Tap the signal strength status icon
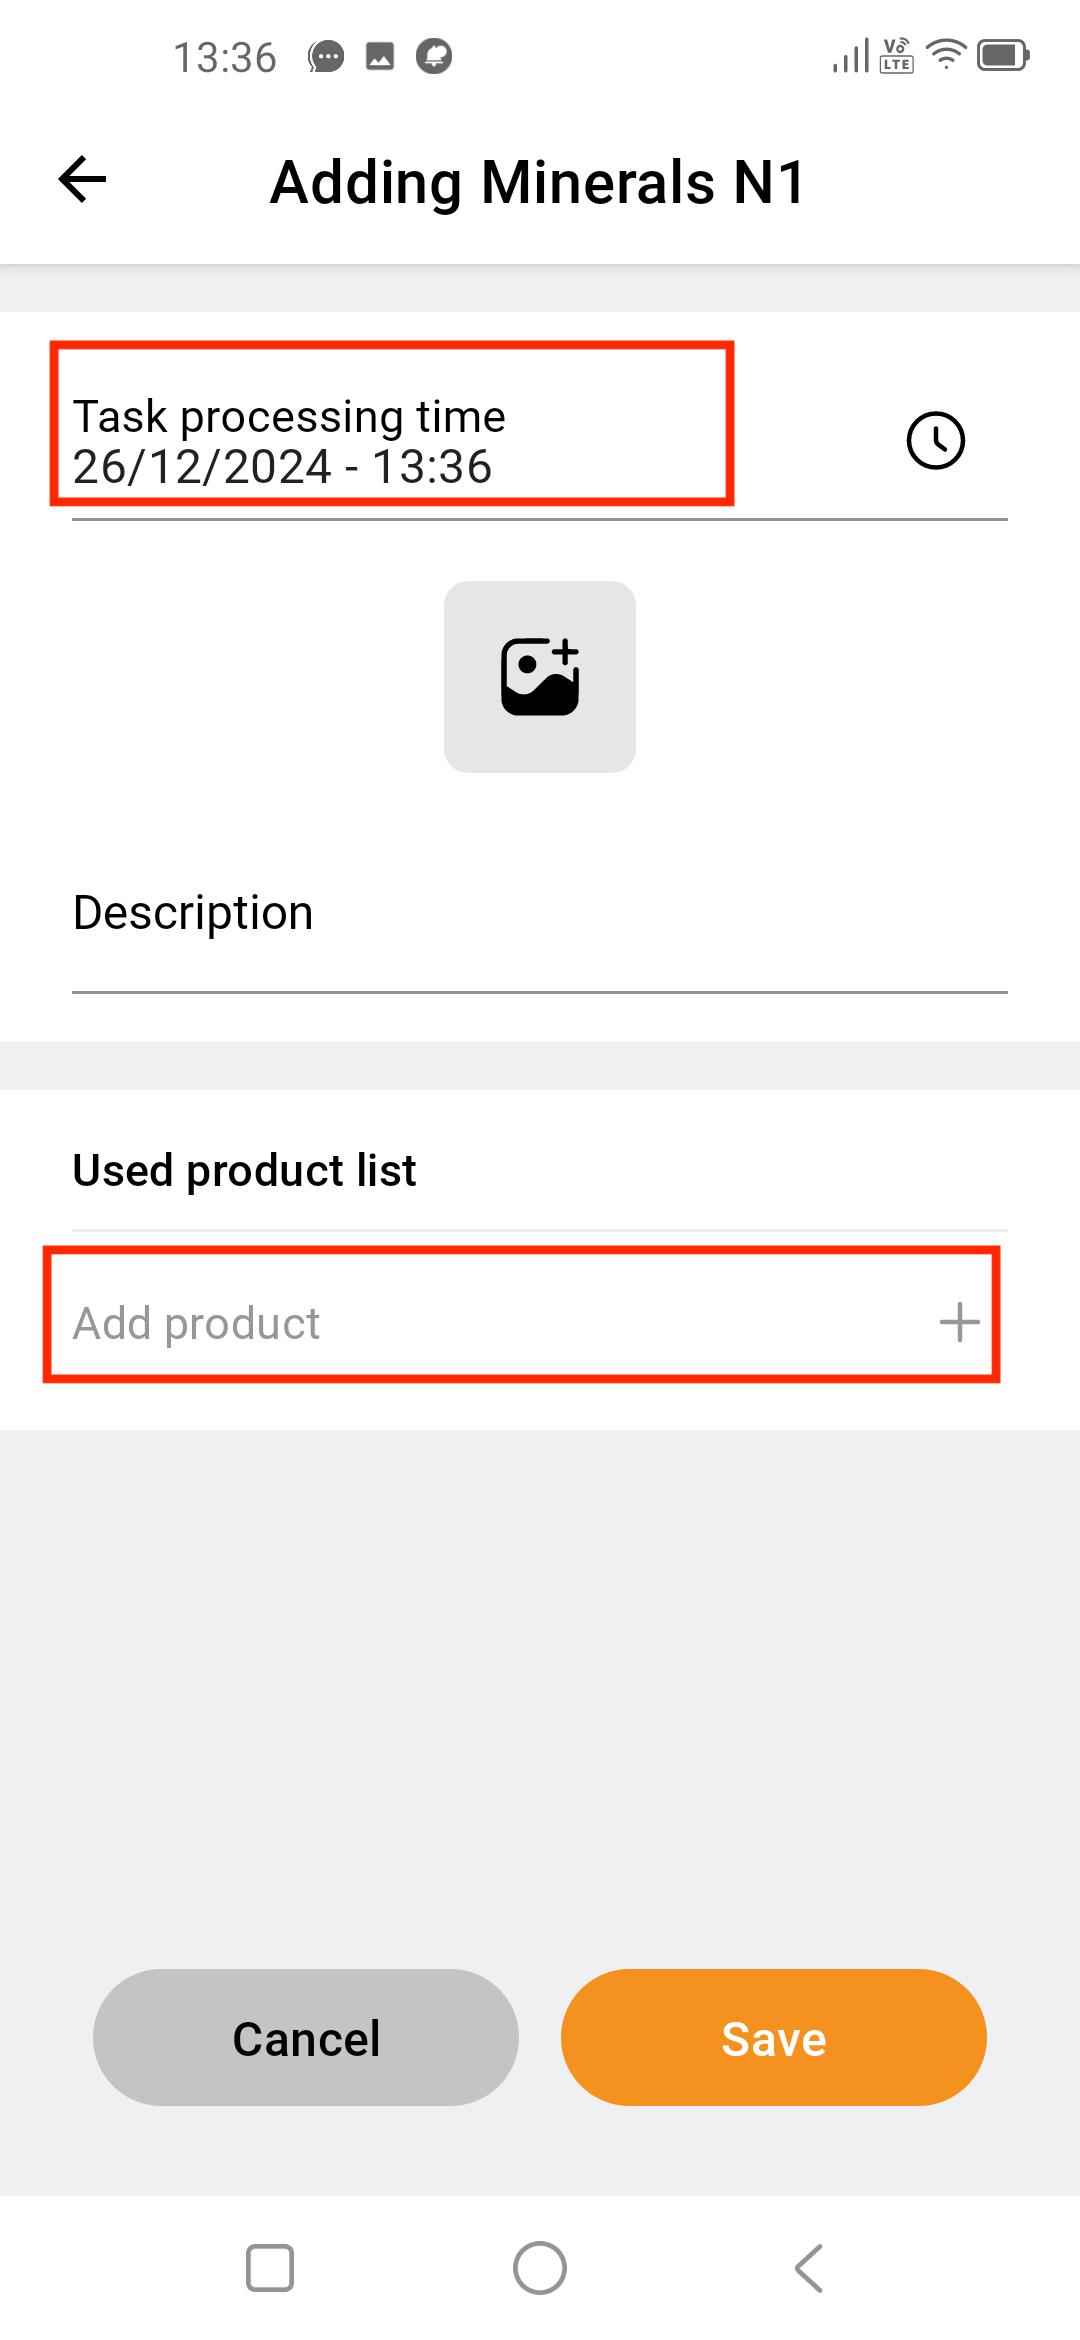The height and width of the screenshot is (2340, 1080). [x=851, y=55]
